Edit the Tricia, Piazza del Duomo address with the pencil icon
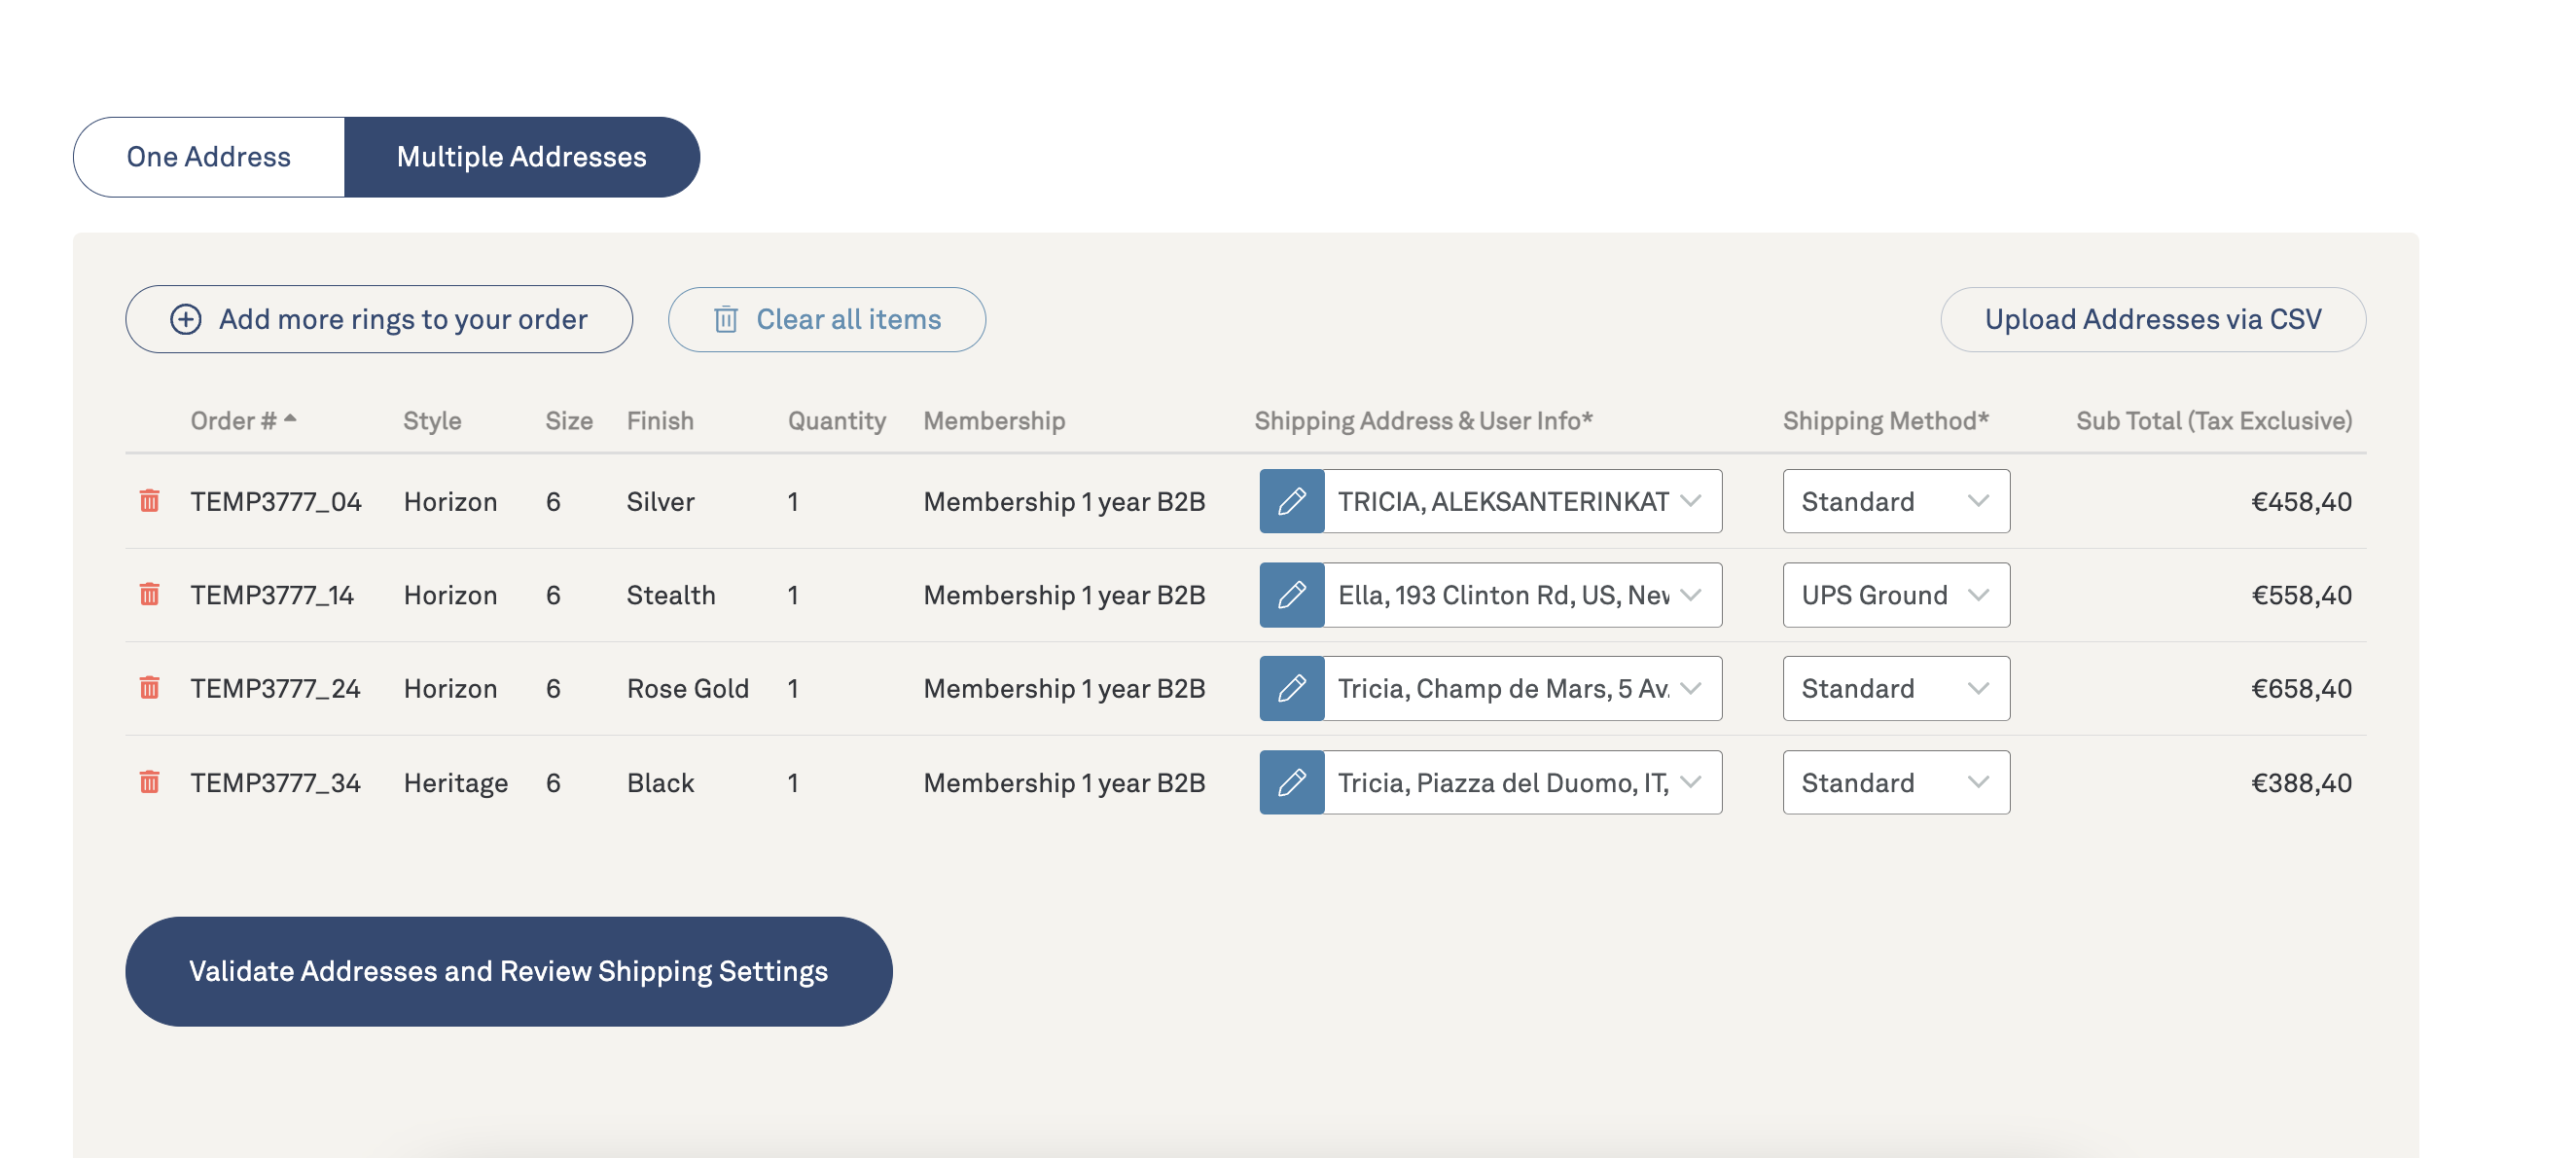Screen dimensions: 2576x1158 (1291, 782)
